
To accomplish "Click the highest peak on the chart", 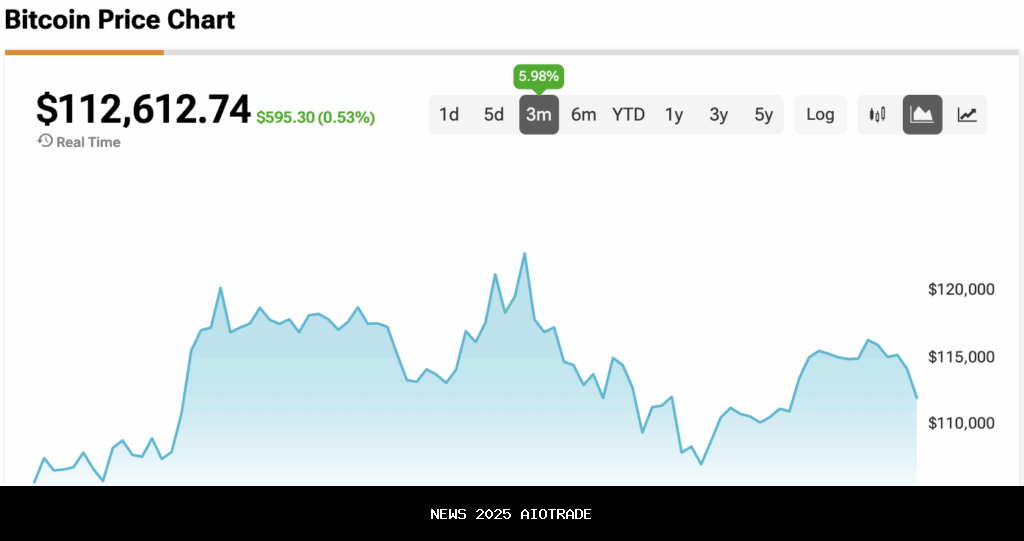I will (525, 254).
